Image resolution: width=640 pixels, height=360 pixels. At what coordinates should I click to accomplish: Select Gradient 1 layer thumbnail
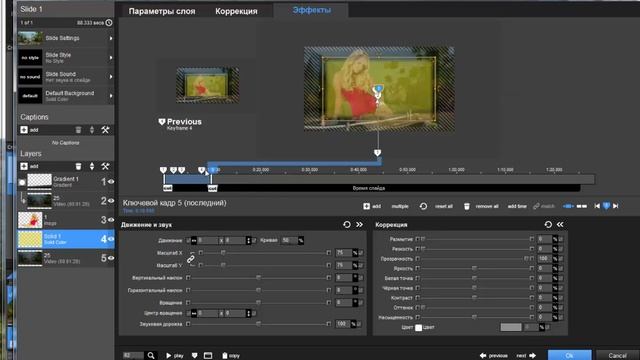(40, 181)
